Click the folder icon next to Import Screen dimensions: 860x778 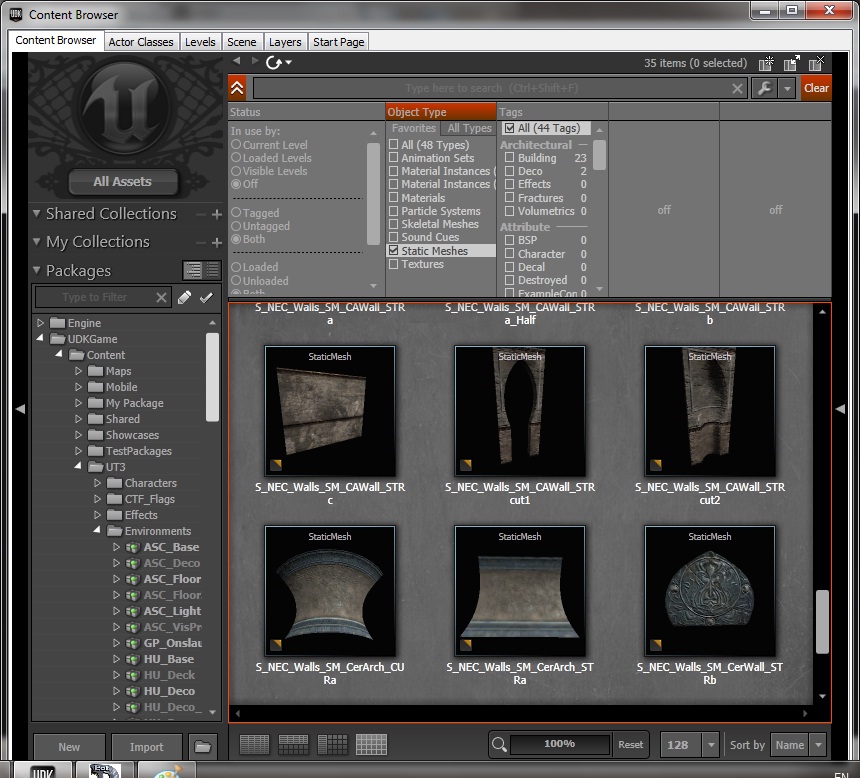tap(203, 747)
